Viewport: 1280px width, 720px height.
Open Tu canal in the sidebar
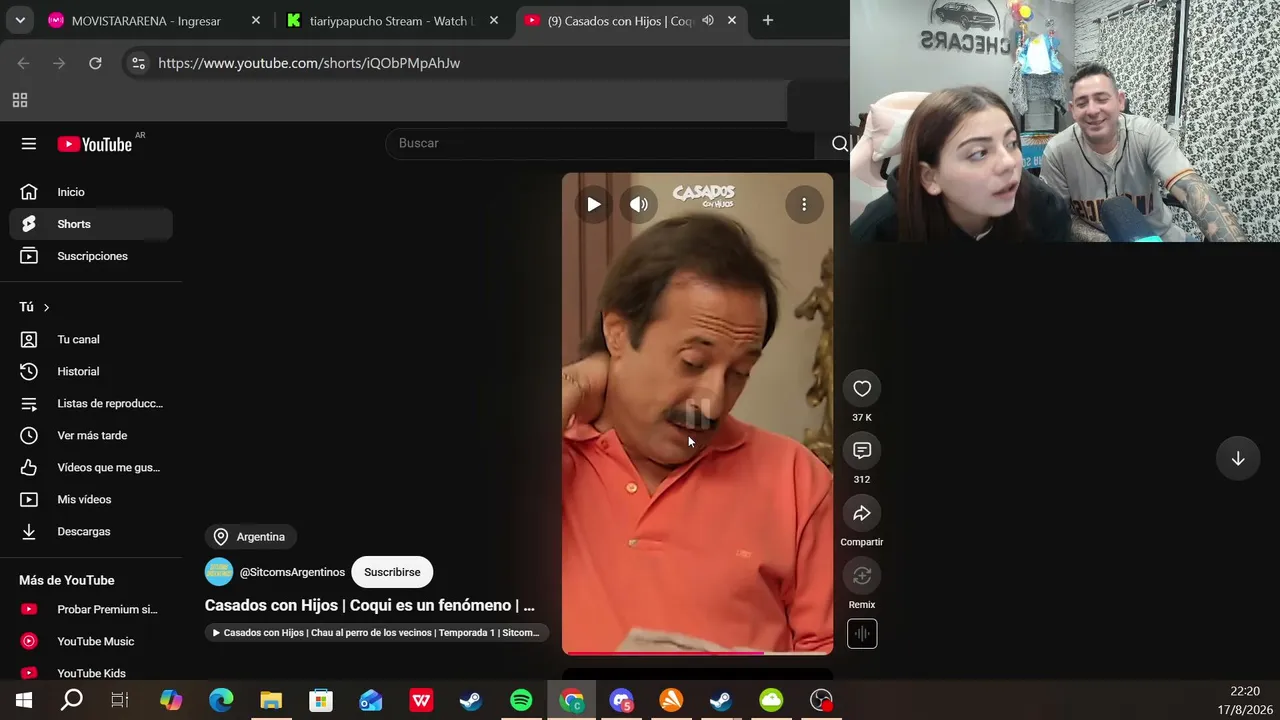point(91,340)
